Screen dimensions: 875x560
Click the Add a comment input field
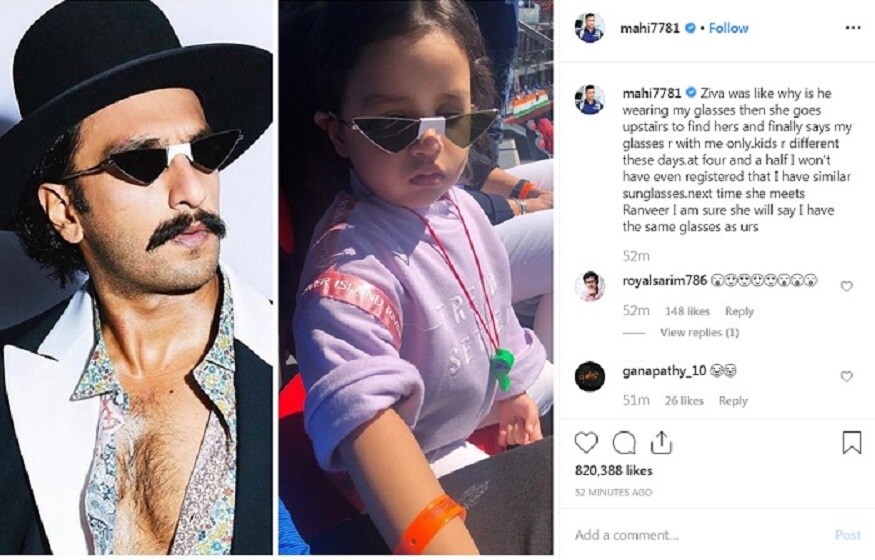[698, 535]
